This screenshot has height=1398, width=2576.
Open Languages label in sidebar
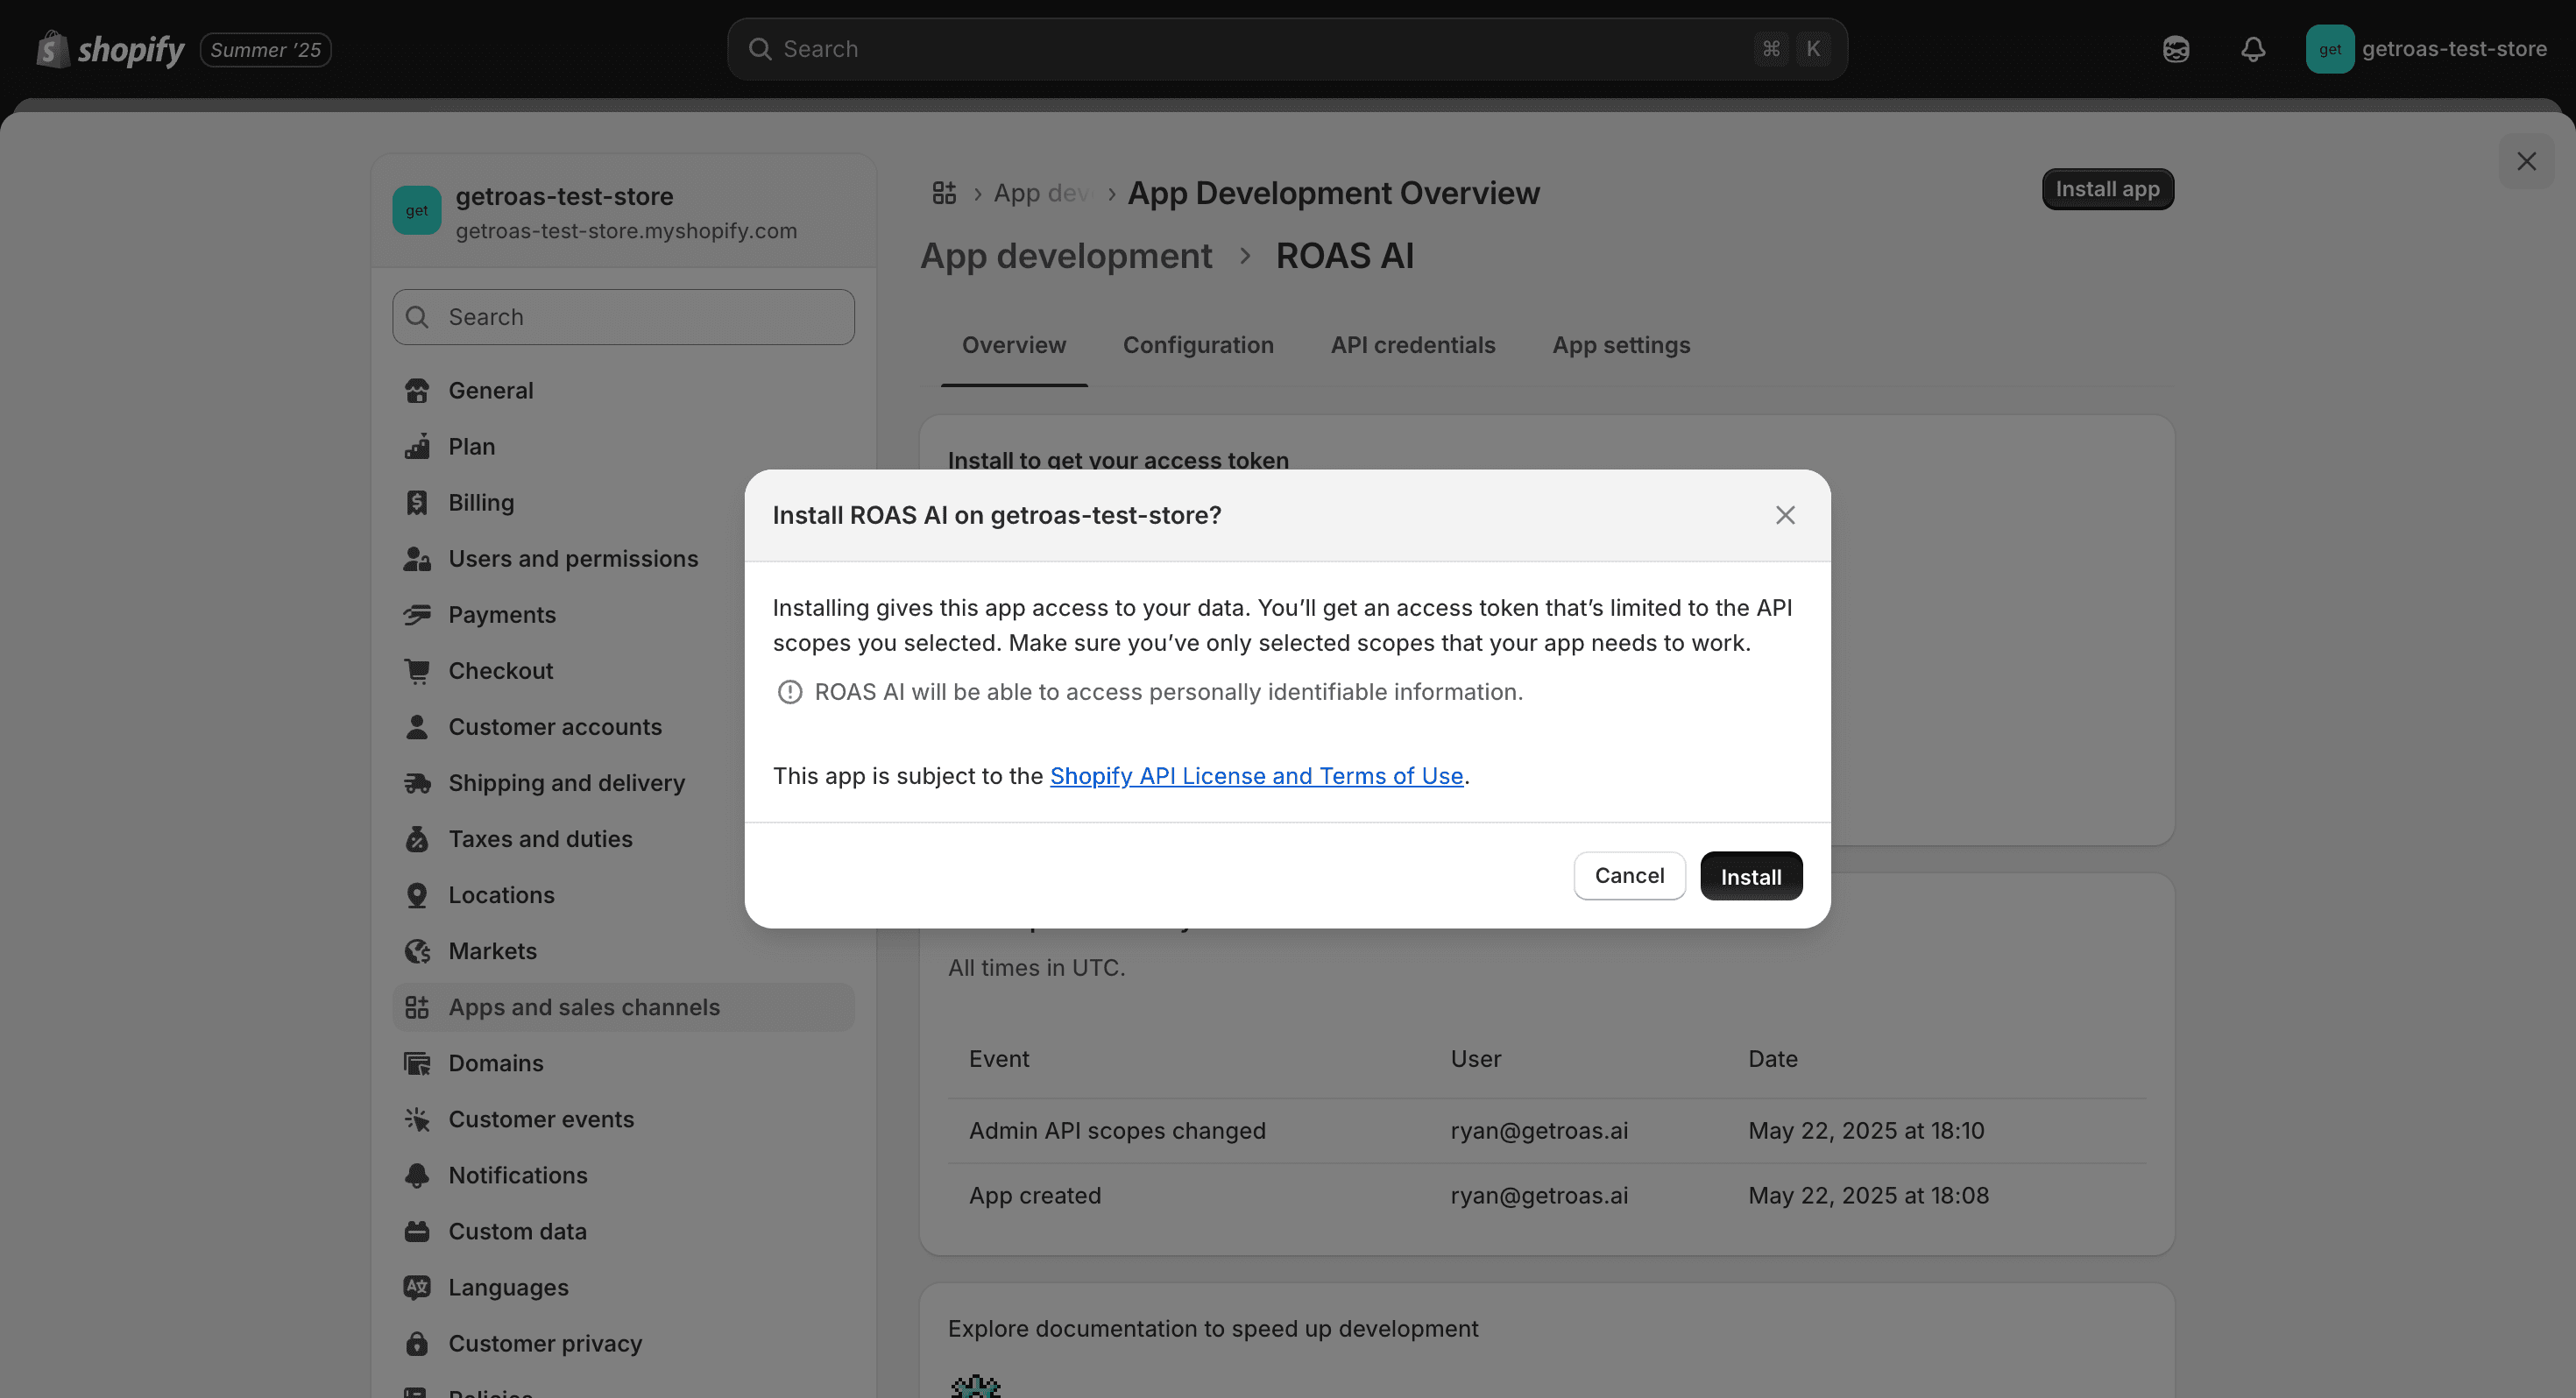point(508,1286)
